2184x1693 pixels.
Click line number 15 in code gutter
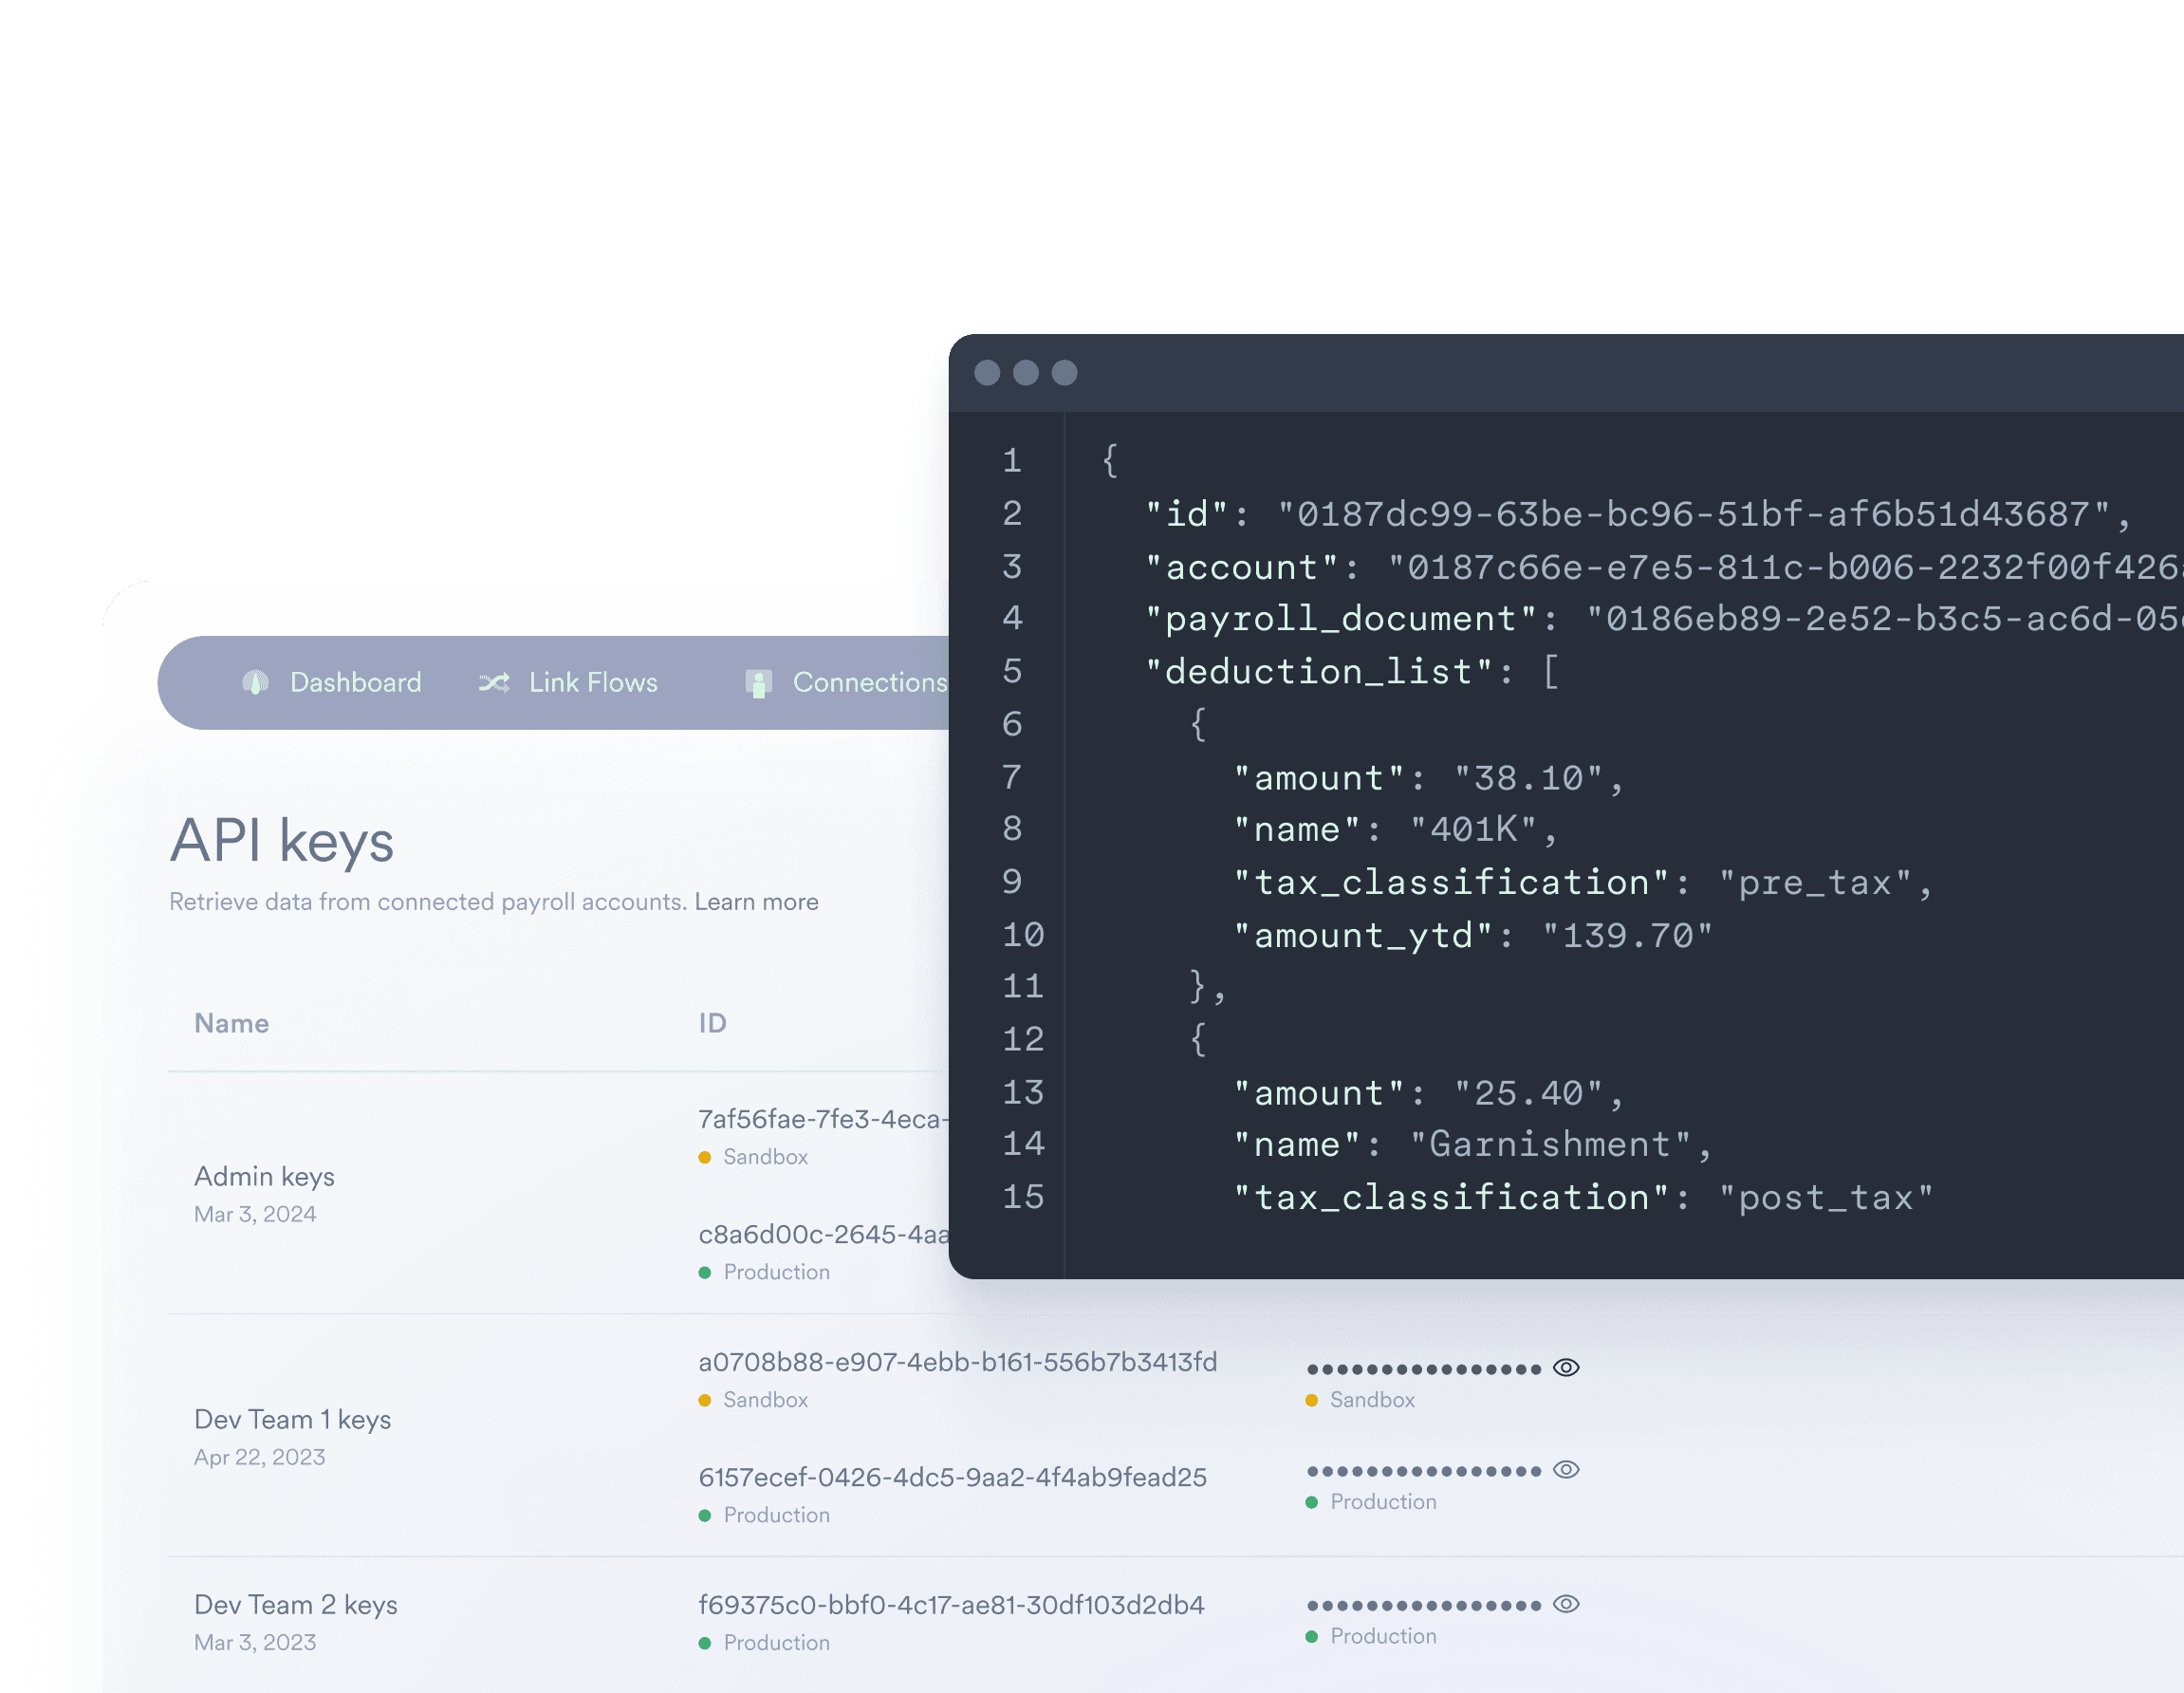(1023, 1197)
